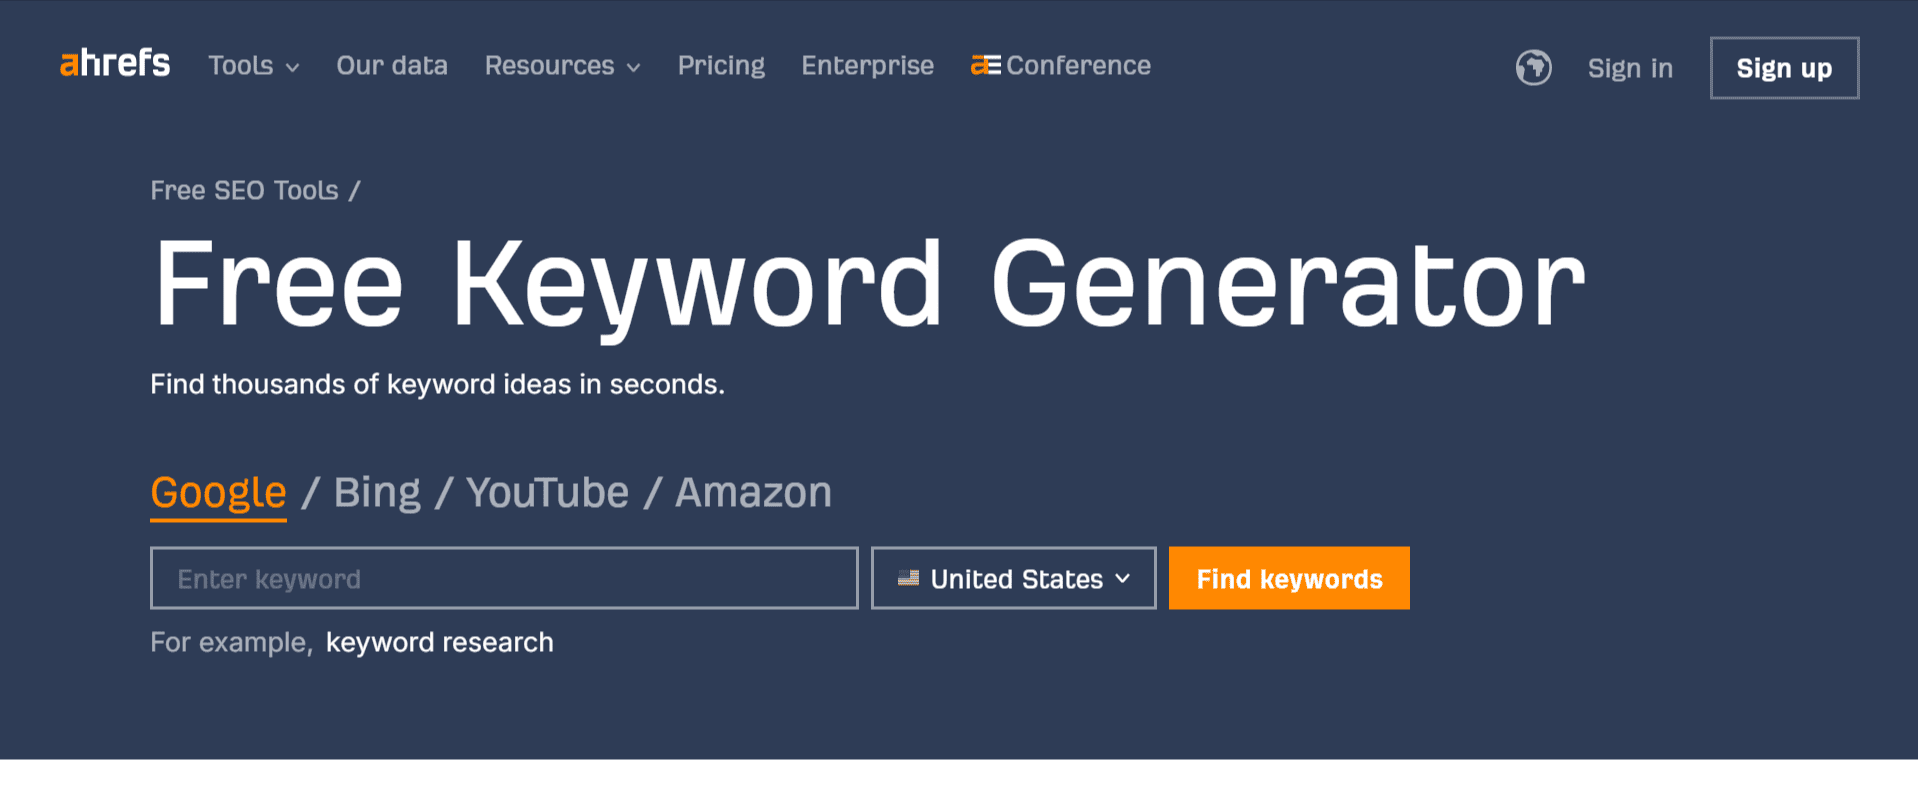Navigate to the Enterprise page
Viewport: 1918px width, 793px height.
pos(866,65)
